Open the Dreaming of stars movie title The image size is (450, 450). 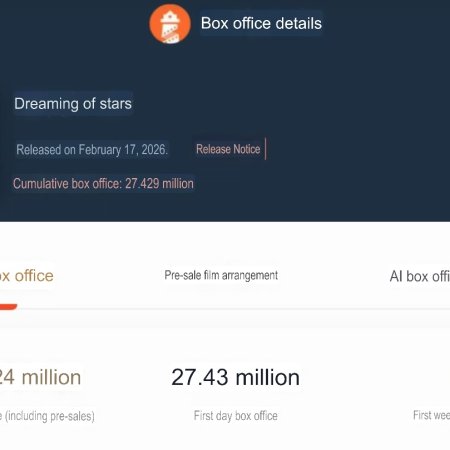coord(73,103)
